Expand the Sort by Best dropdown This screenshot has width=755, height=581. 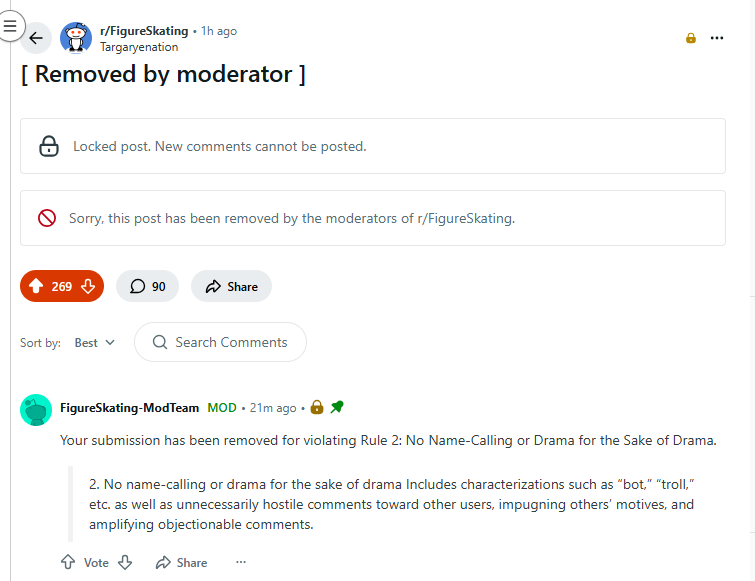(x=95, y=342)
